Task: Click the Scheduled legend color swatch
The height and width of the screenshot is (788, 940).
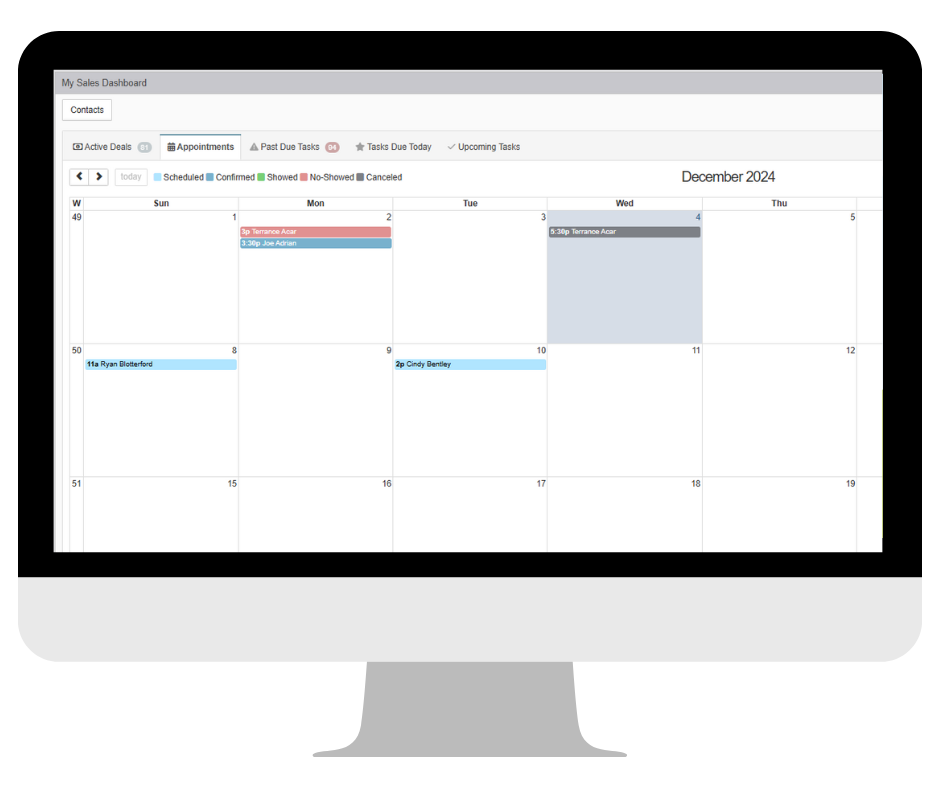Action: pos(158,178)
